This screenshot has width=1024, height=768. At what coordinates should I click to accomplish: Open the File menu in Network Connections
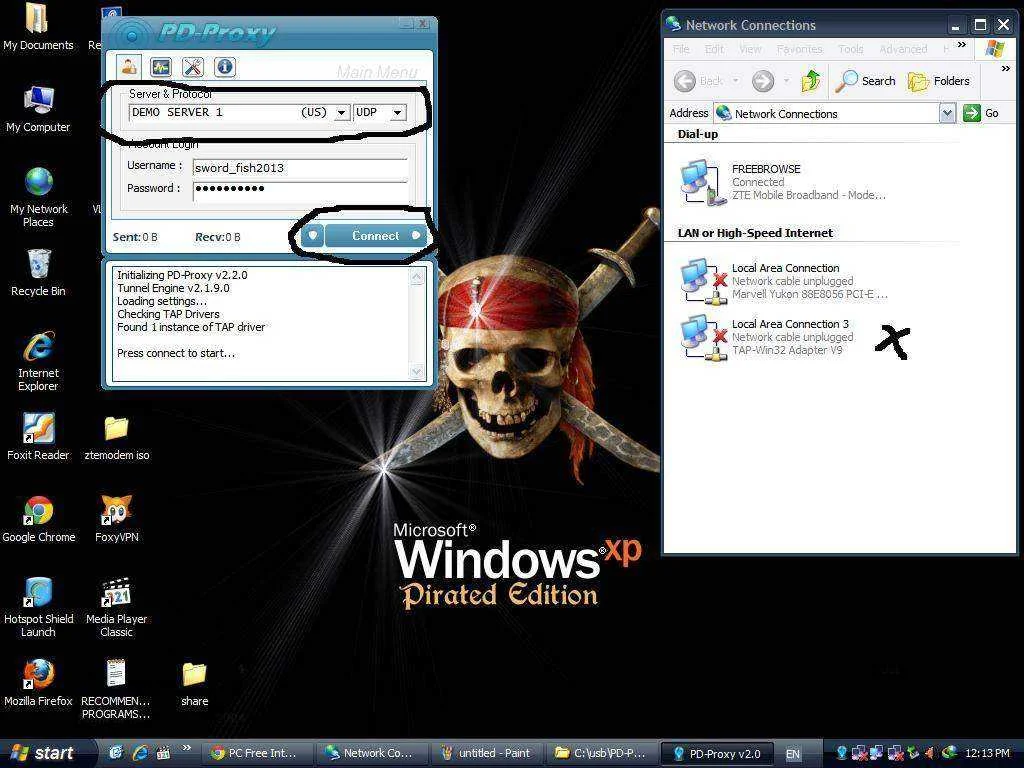point(681,49)
